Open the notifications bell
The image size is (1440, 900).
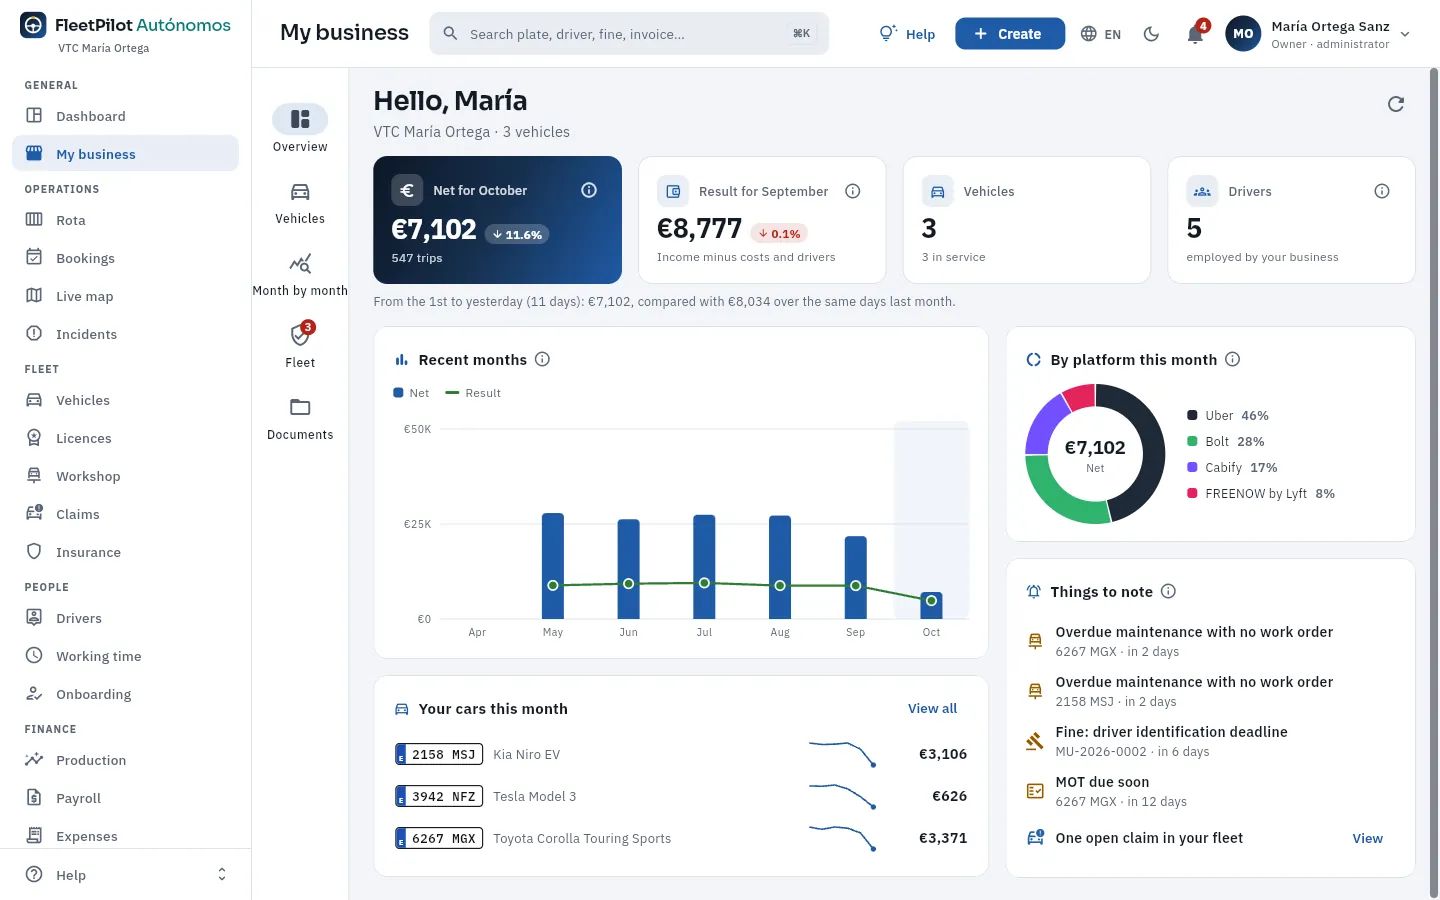point(1195,34)
